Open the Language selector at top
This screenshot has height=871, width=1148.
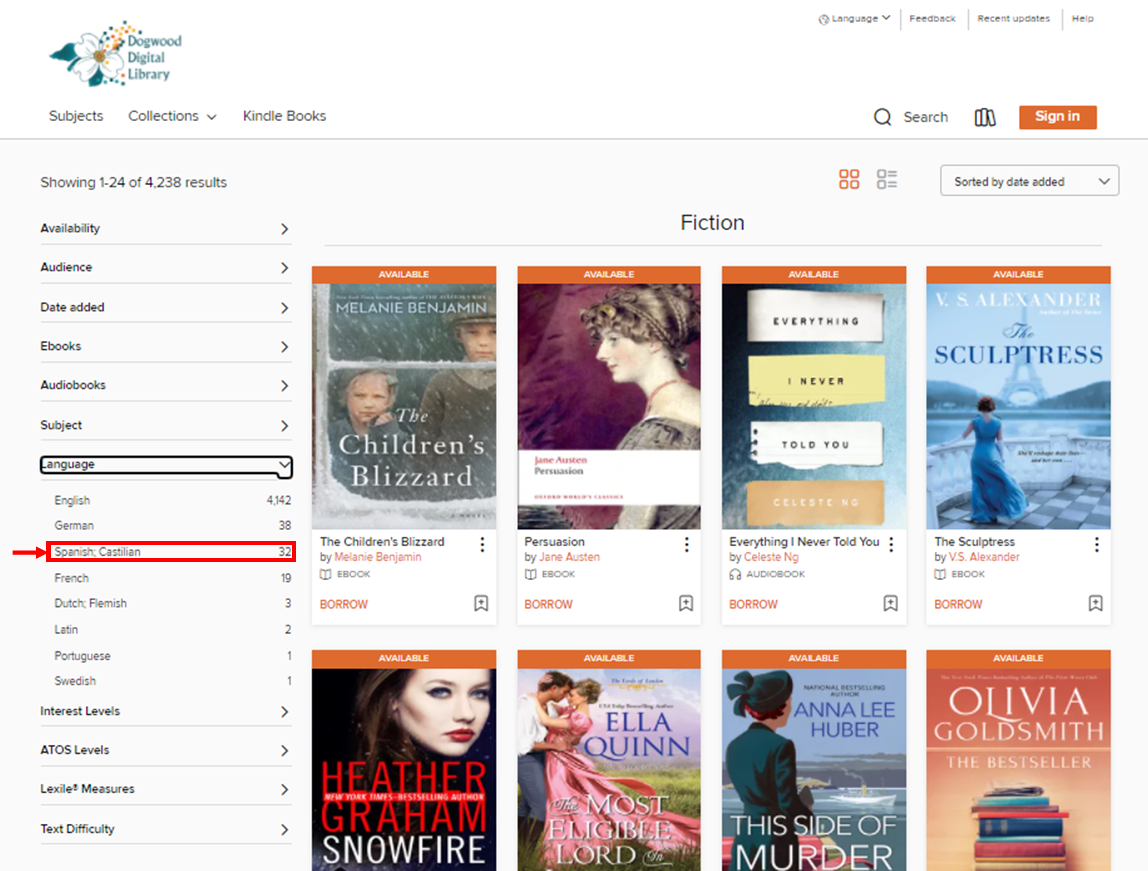[854, 18]
